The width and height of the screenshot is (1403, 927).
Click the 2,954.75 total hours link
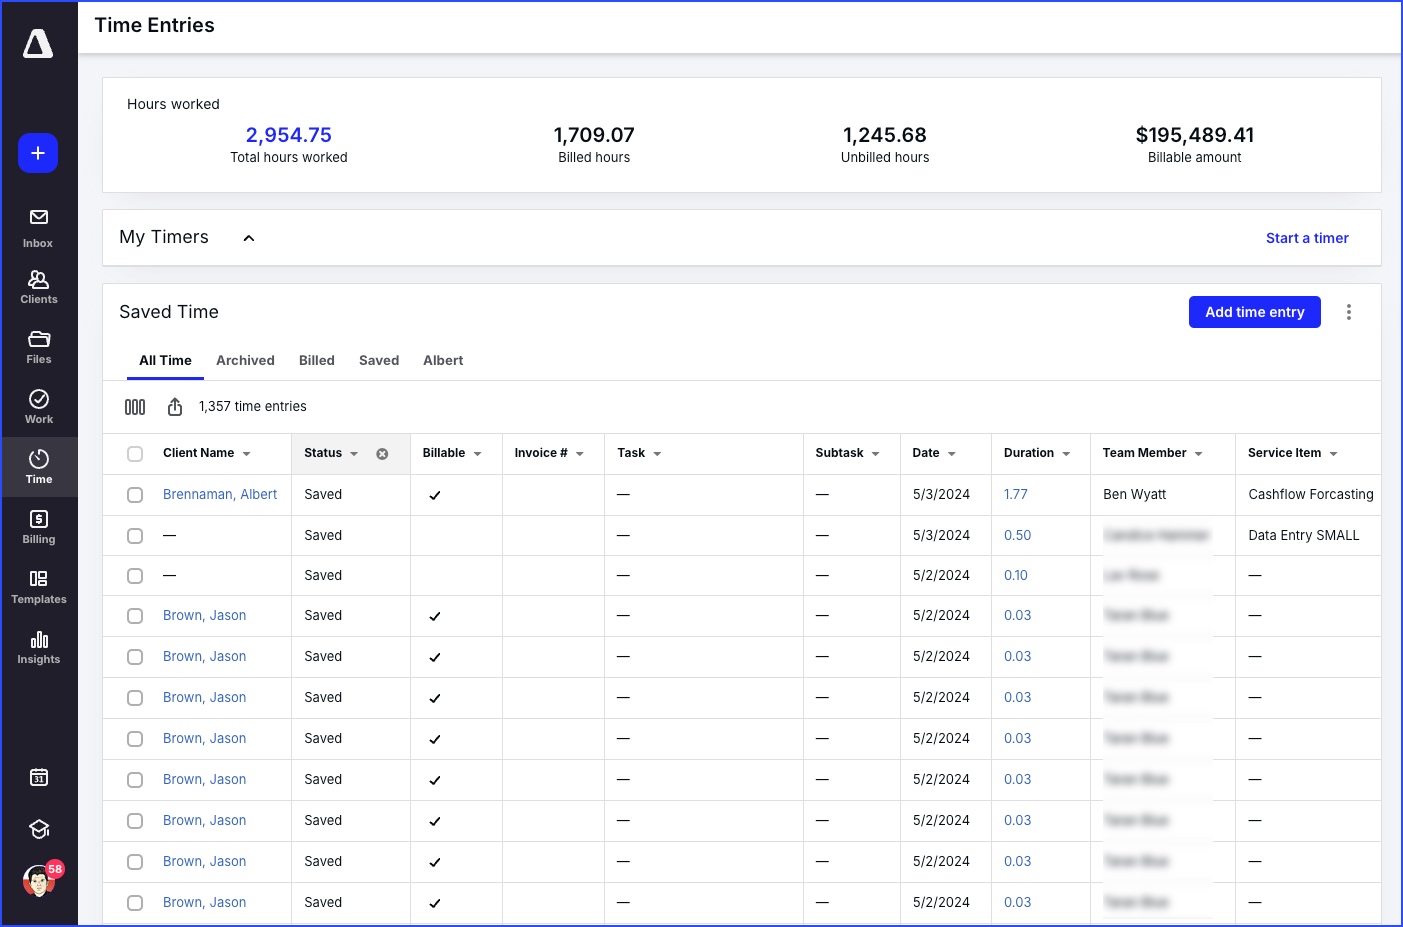pos(289,135)
